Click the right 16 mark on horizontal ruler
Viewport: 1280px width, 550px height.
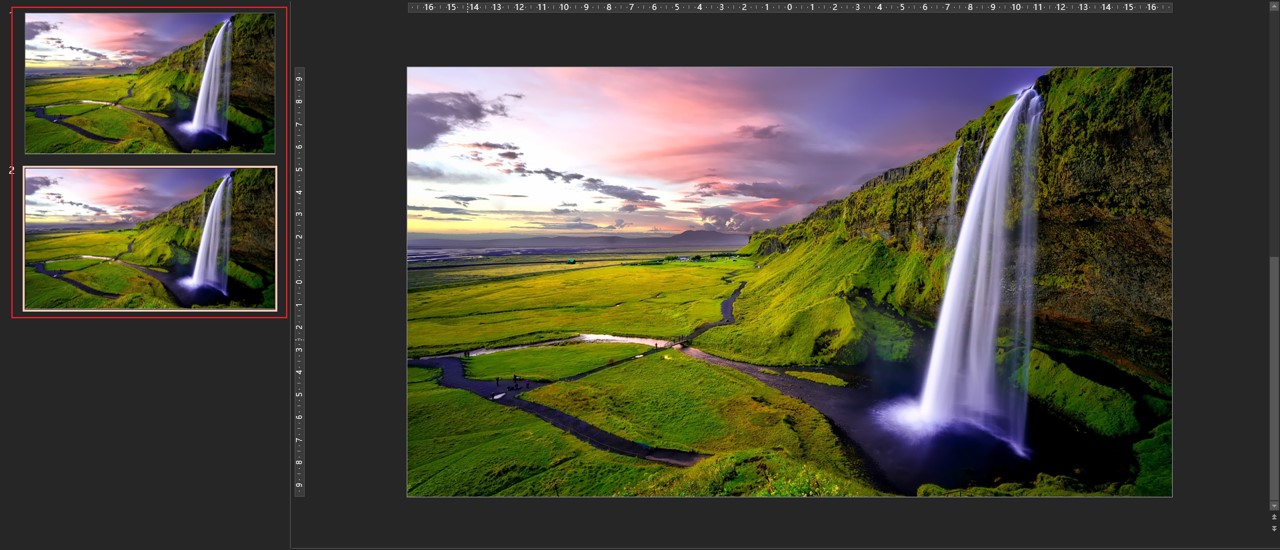[1151, 7]
